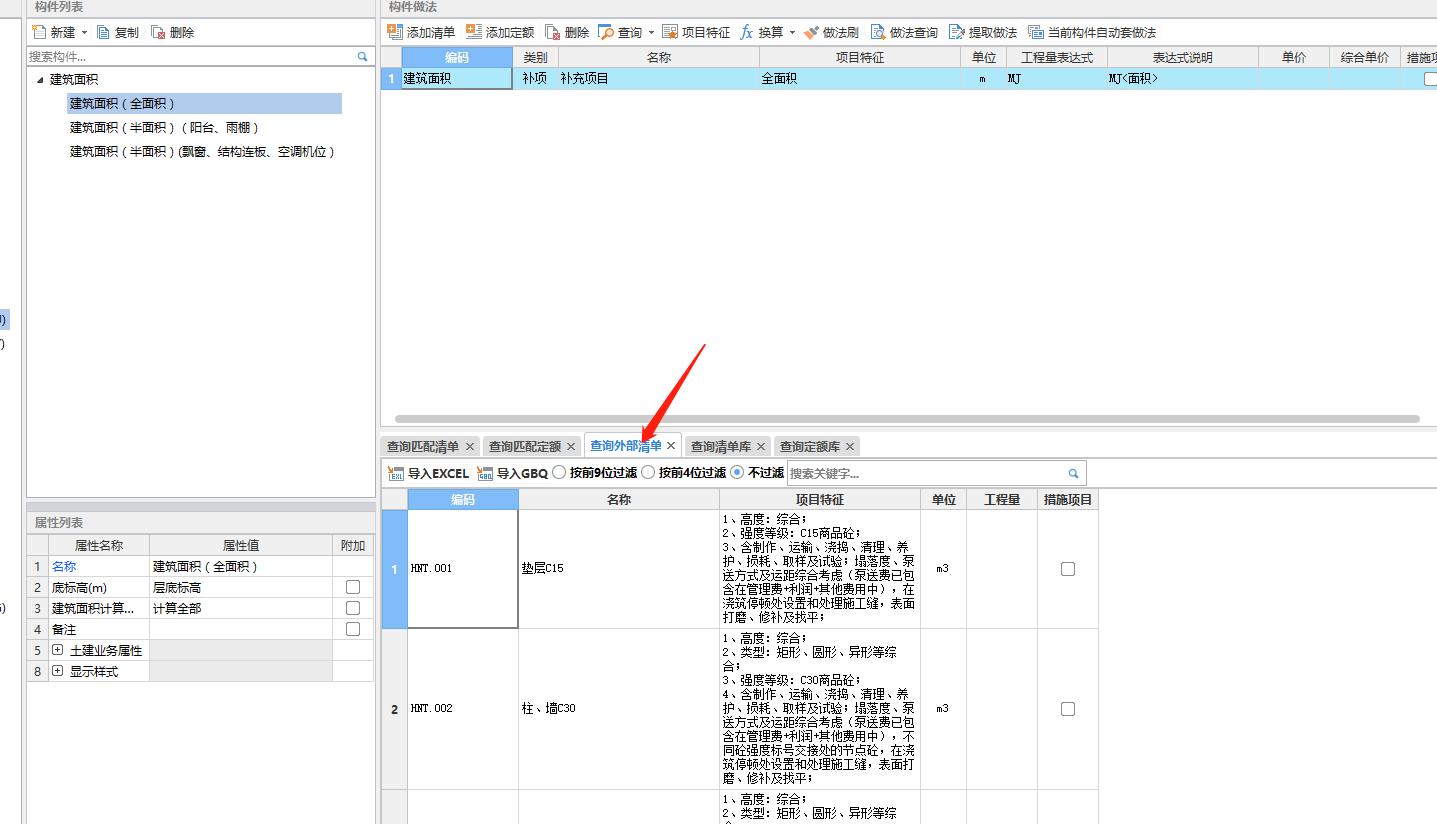Click the 导入EXCEL icon
This screenshot has width=1437, height=824.
click(395, 473)
